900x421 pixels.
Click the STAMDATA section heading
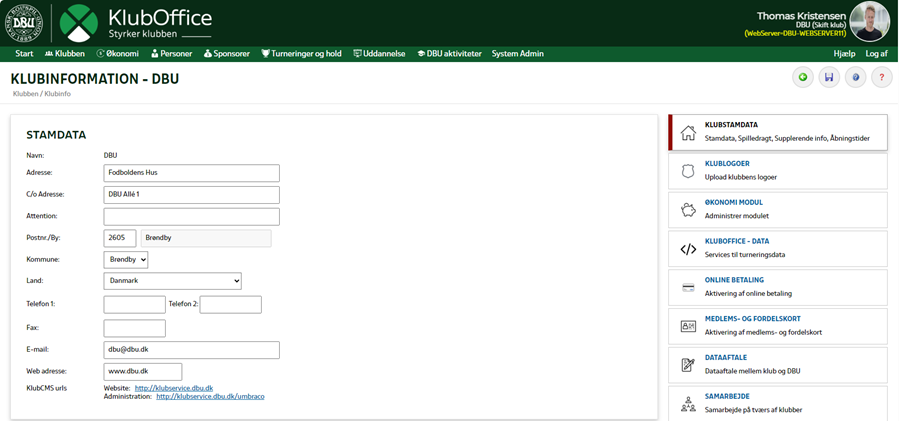(x=56, y=136)
